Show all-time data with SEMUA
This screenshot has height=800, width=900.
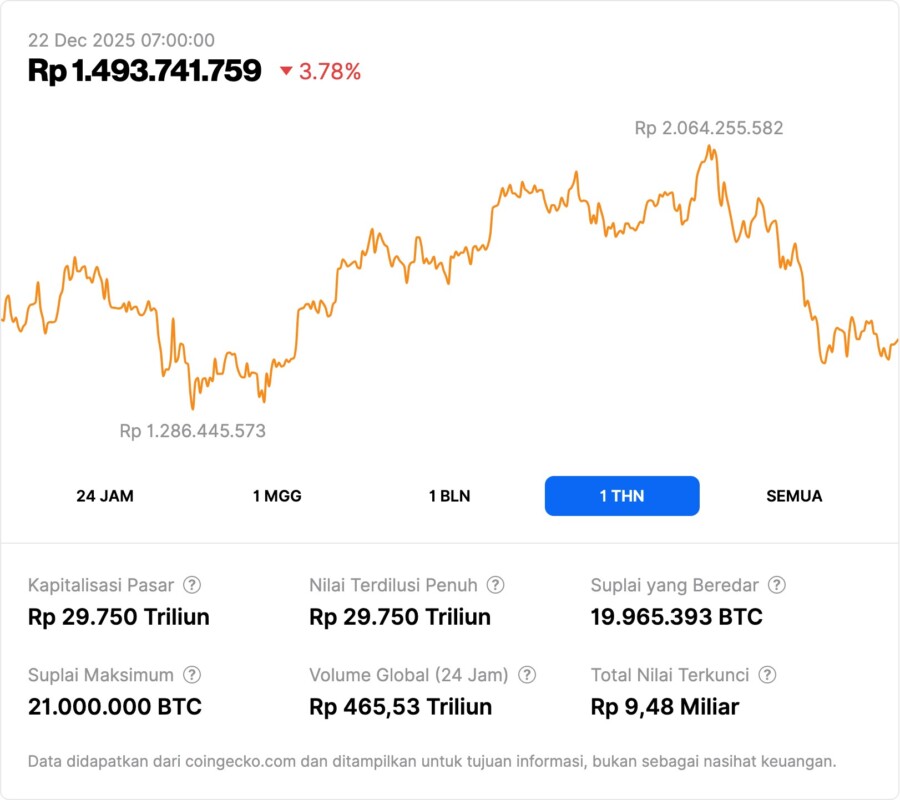coord(794,496)
